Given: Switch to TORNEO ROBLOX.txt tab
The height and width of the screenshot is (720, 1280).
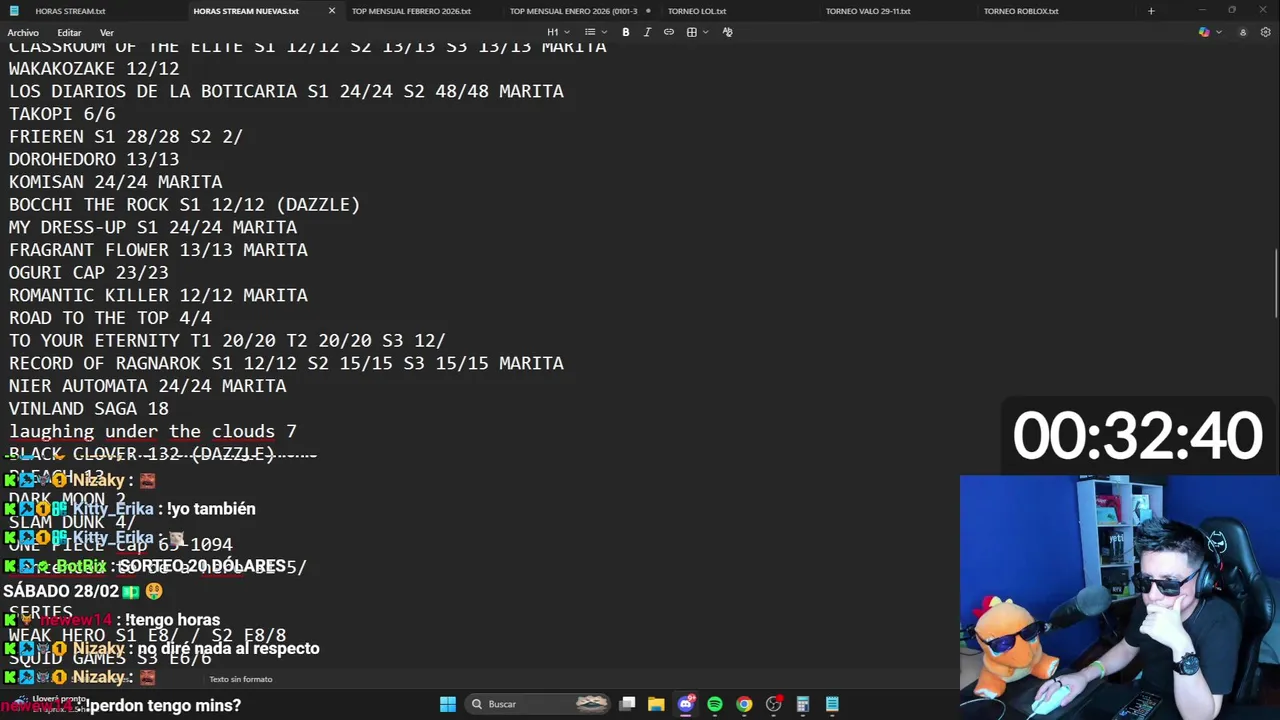Looking at the screenshot, I should (x=1021, y=11).
